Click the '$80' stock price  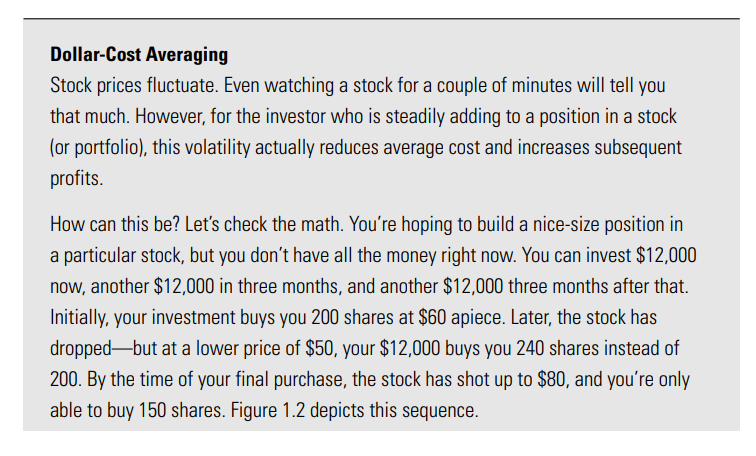pyautogui.click(x=553, y=379)
